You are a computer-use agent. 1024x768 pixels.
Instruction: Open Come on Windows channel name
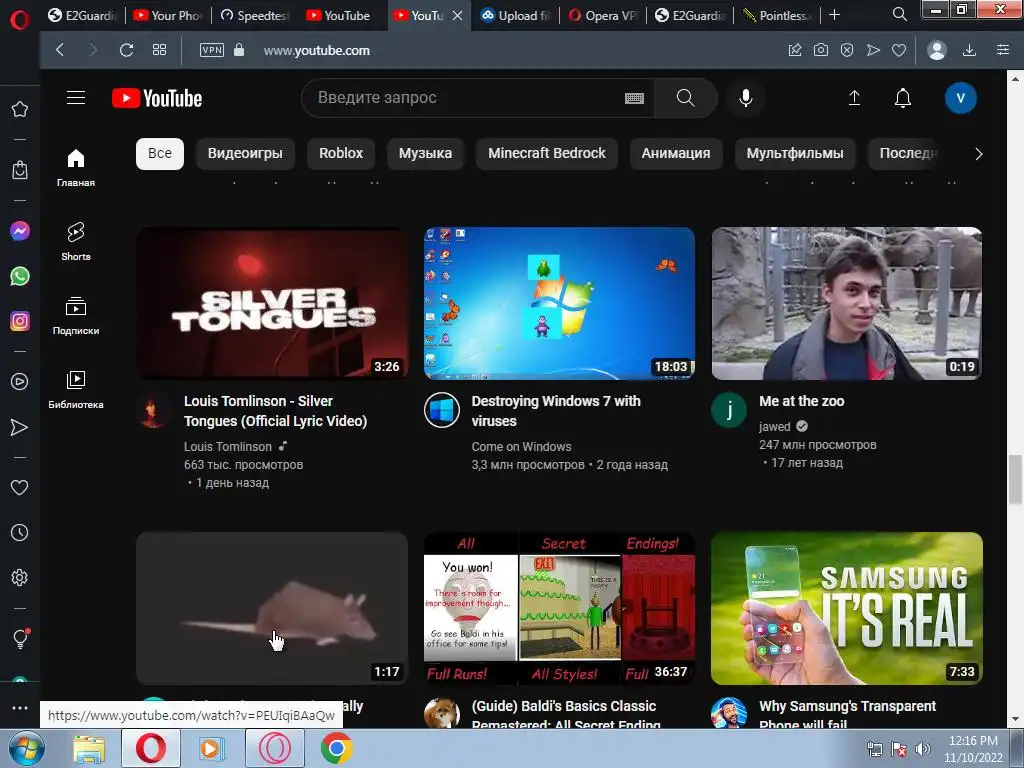pos(521,447)
